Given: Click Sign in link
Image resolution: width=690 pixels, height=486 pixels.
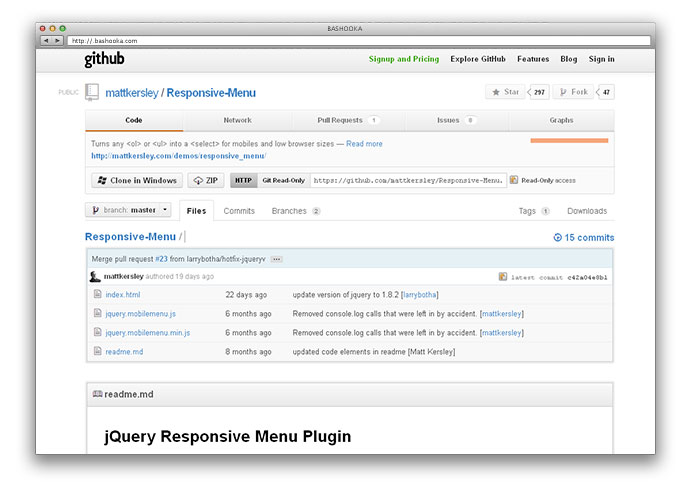Looking at the screenshot, I should (602, 59).
